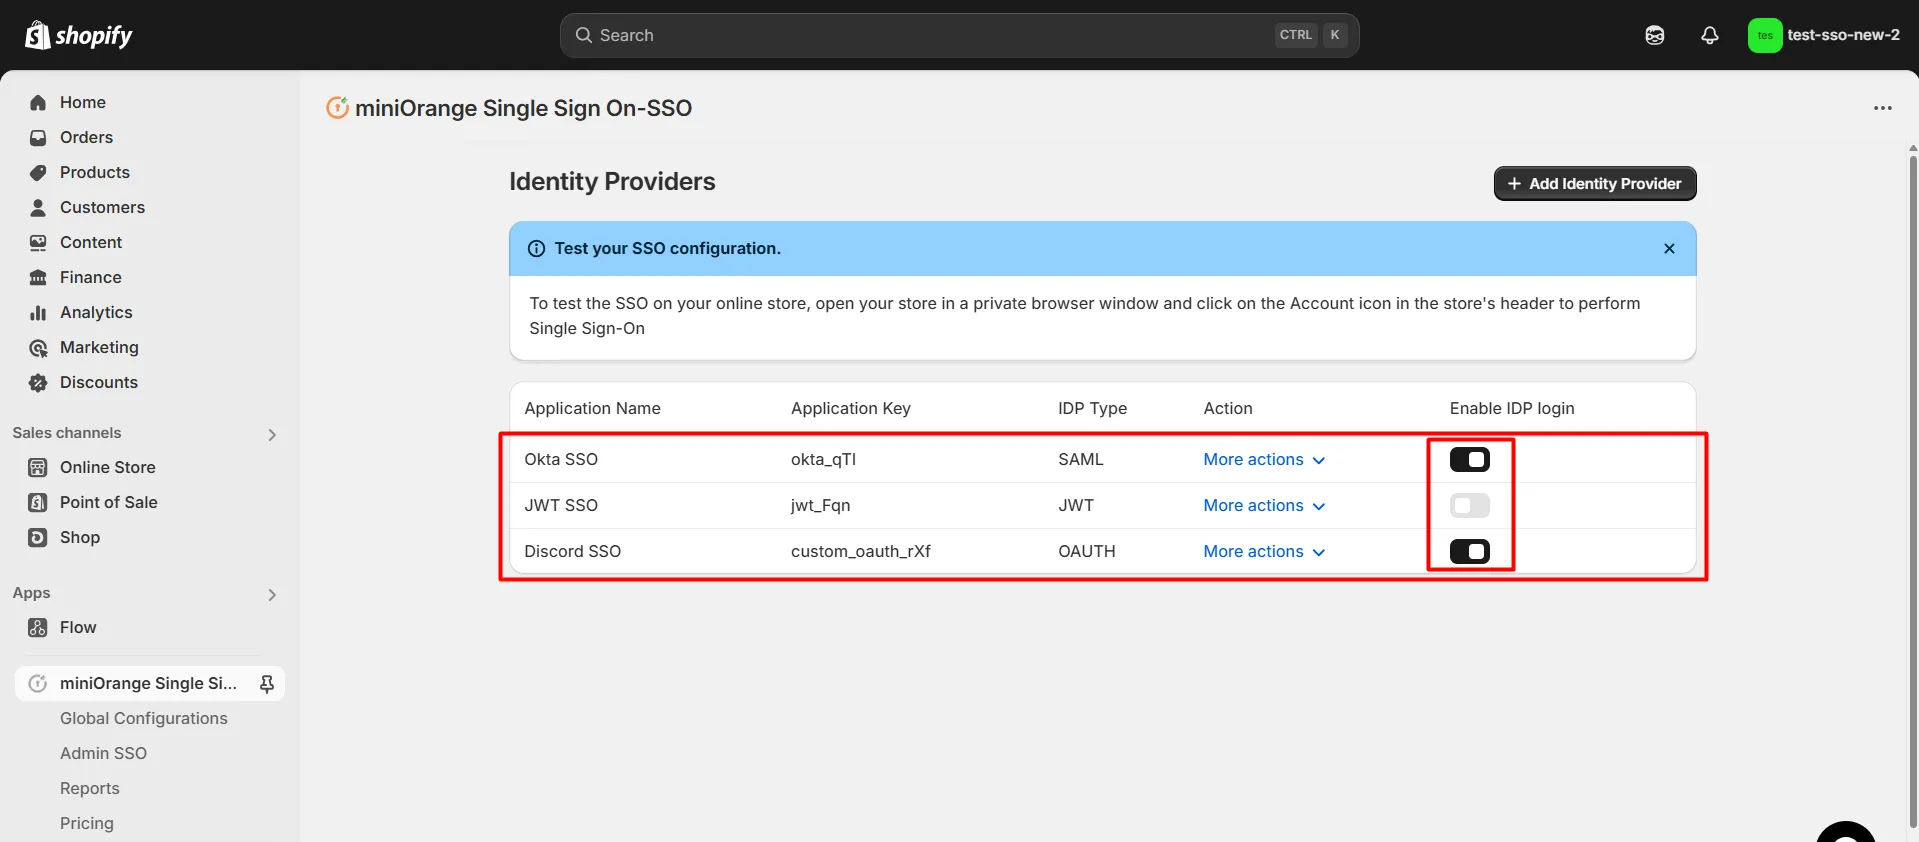
Task: Click the Discounts badge icon
Action: click(38, 383)
